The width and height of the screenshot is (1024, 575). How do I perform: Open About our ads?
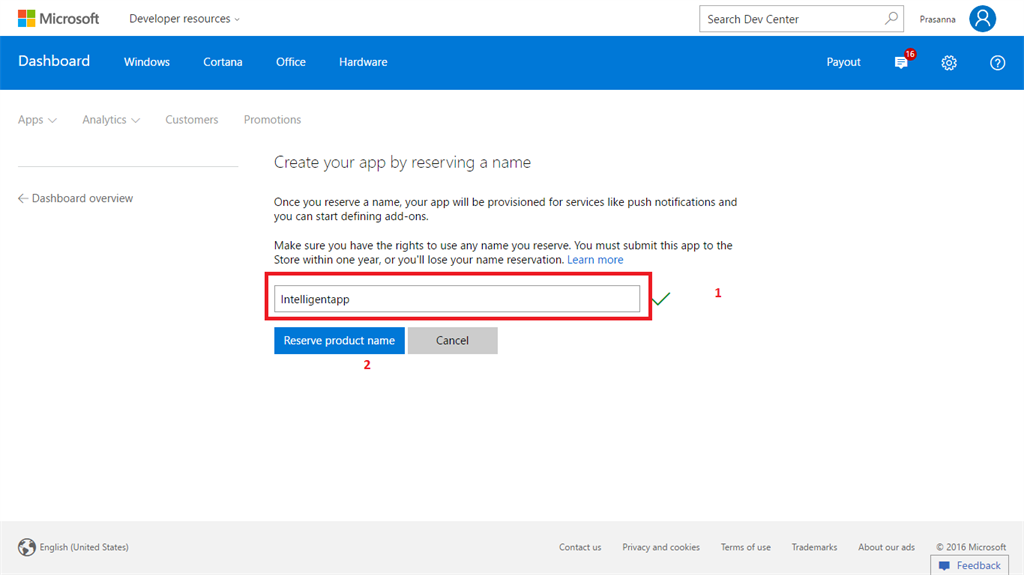pos(886,547)
